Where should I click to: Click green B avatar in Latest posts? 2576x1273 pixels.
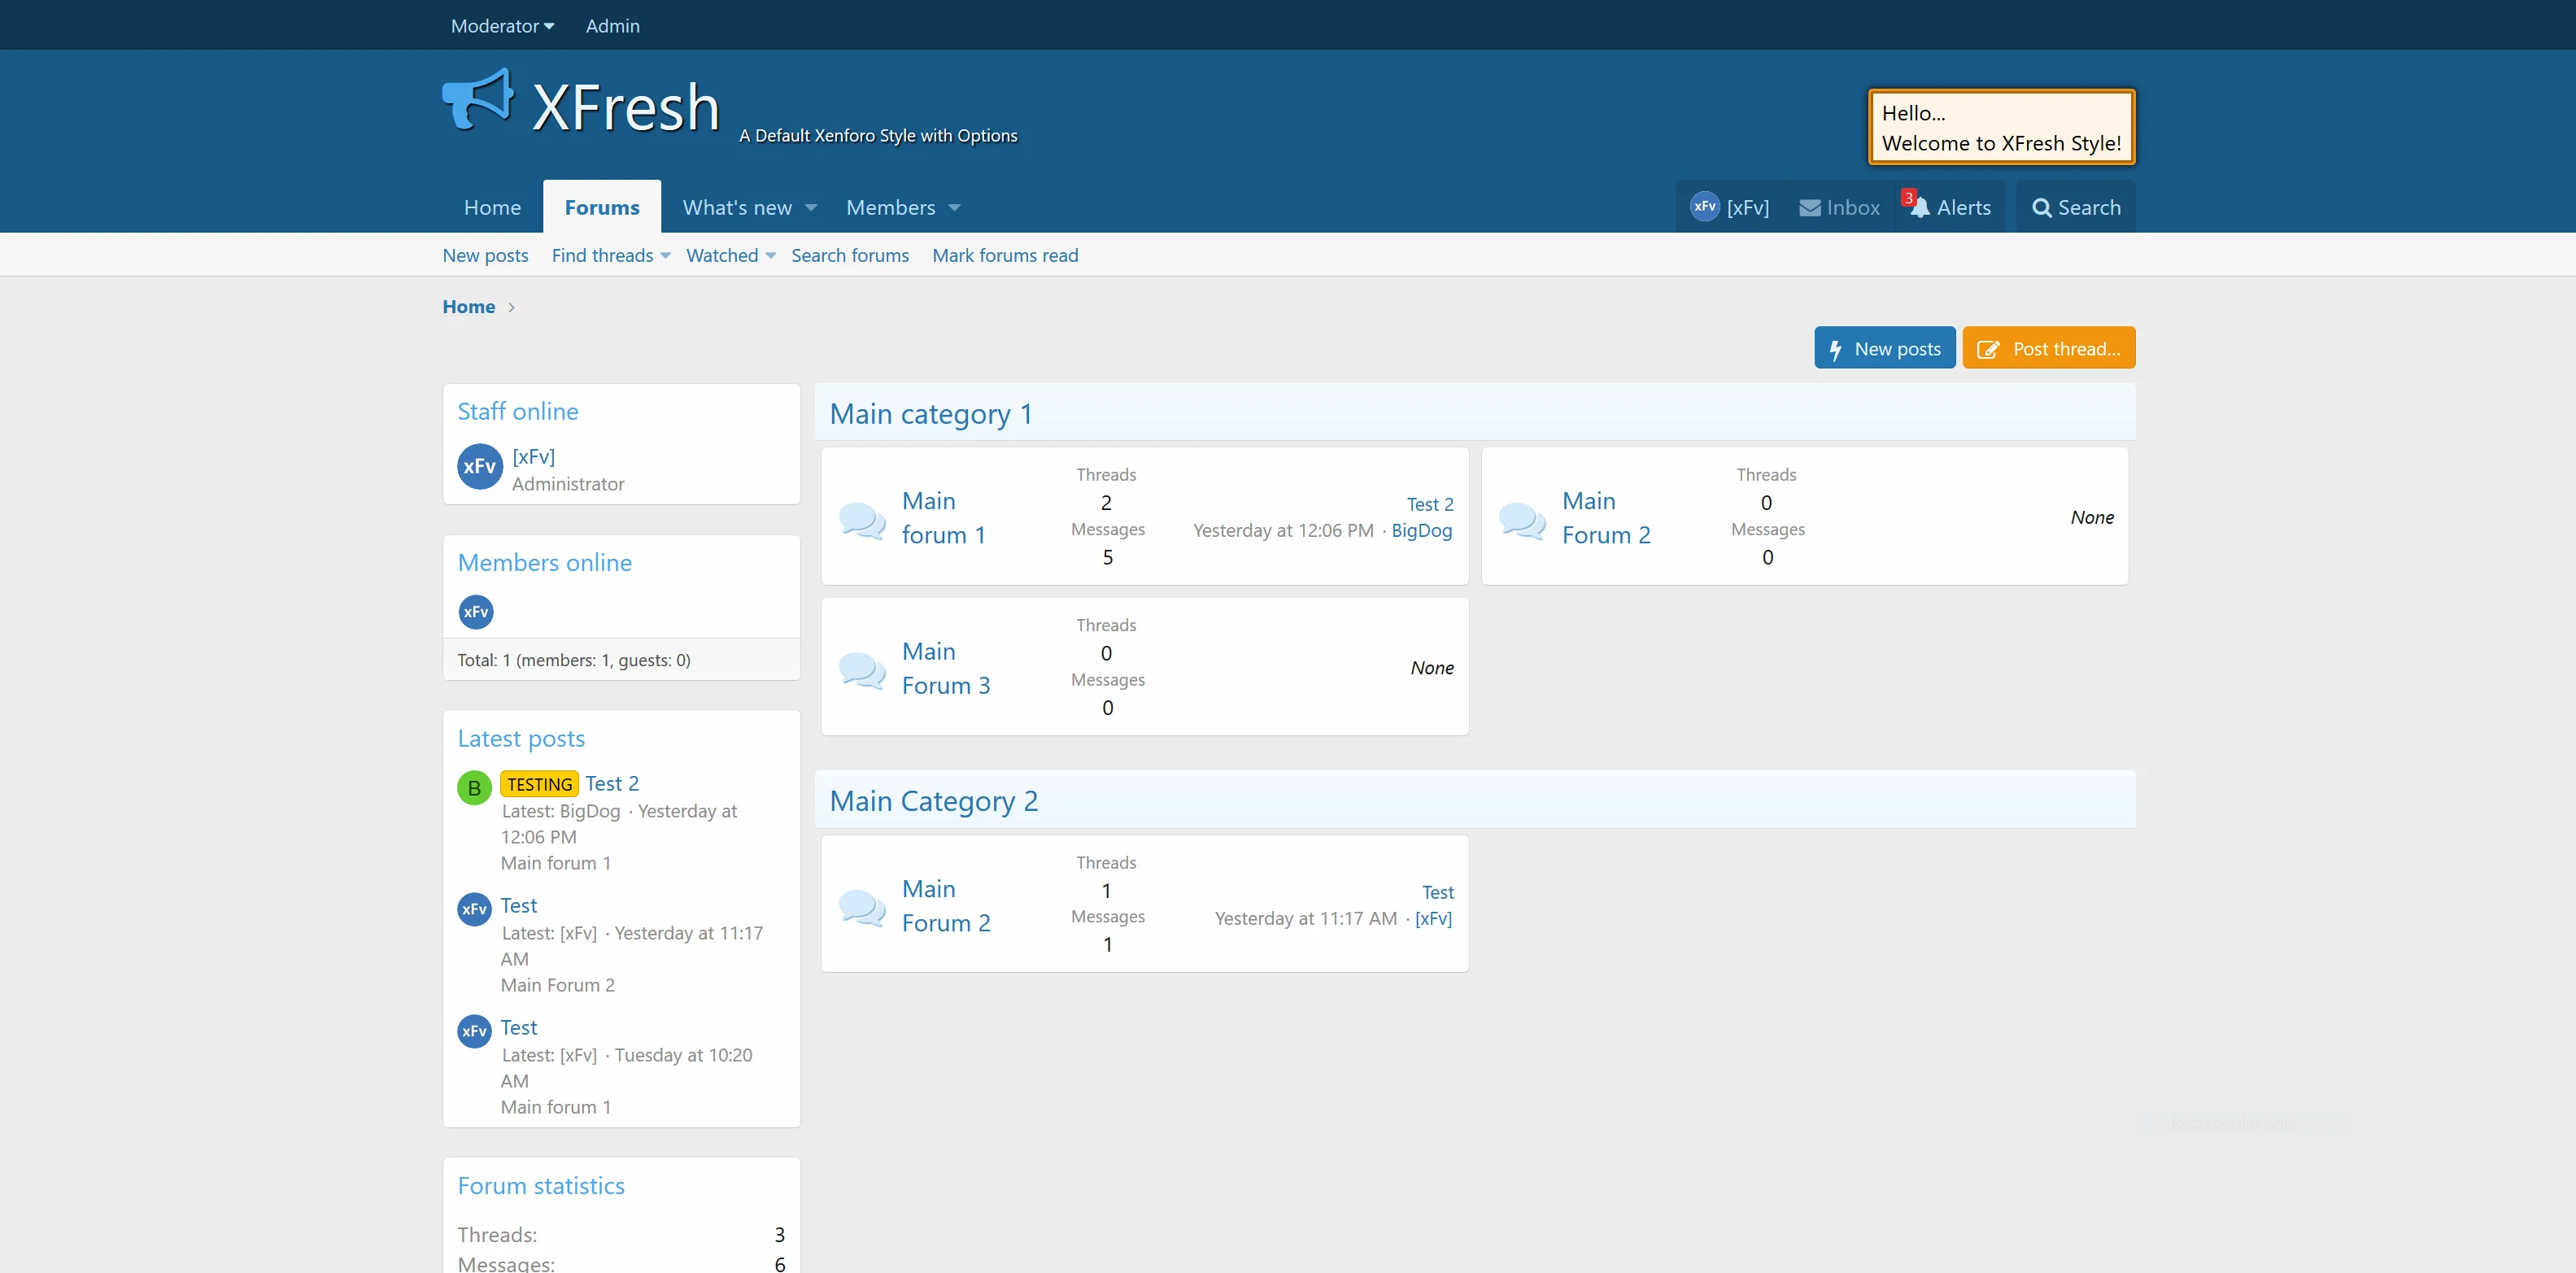click(x=474, y=787)
